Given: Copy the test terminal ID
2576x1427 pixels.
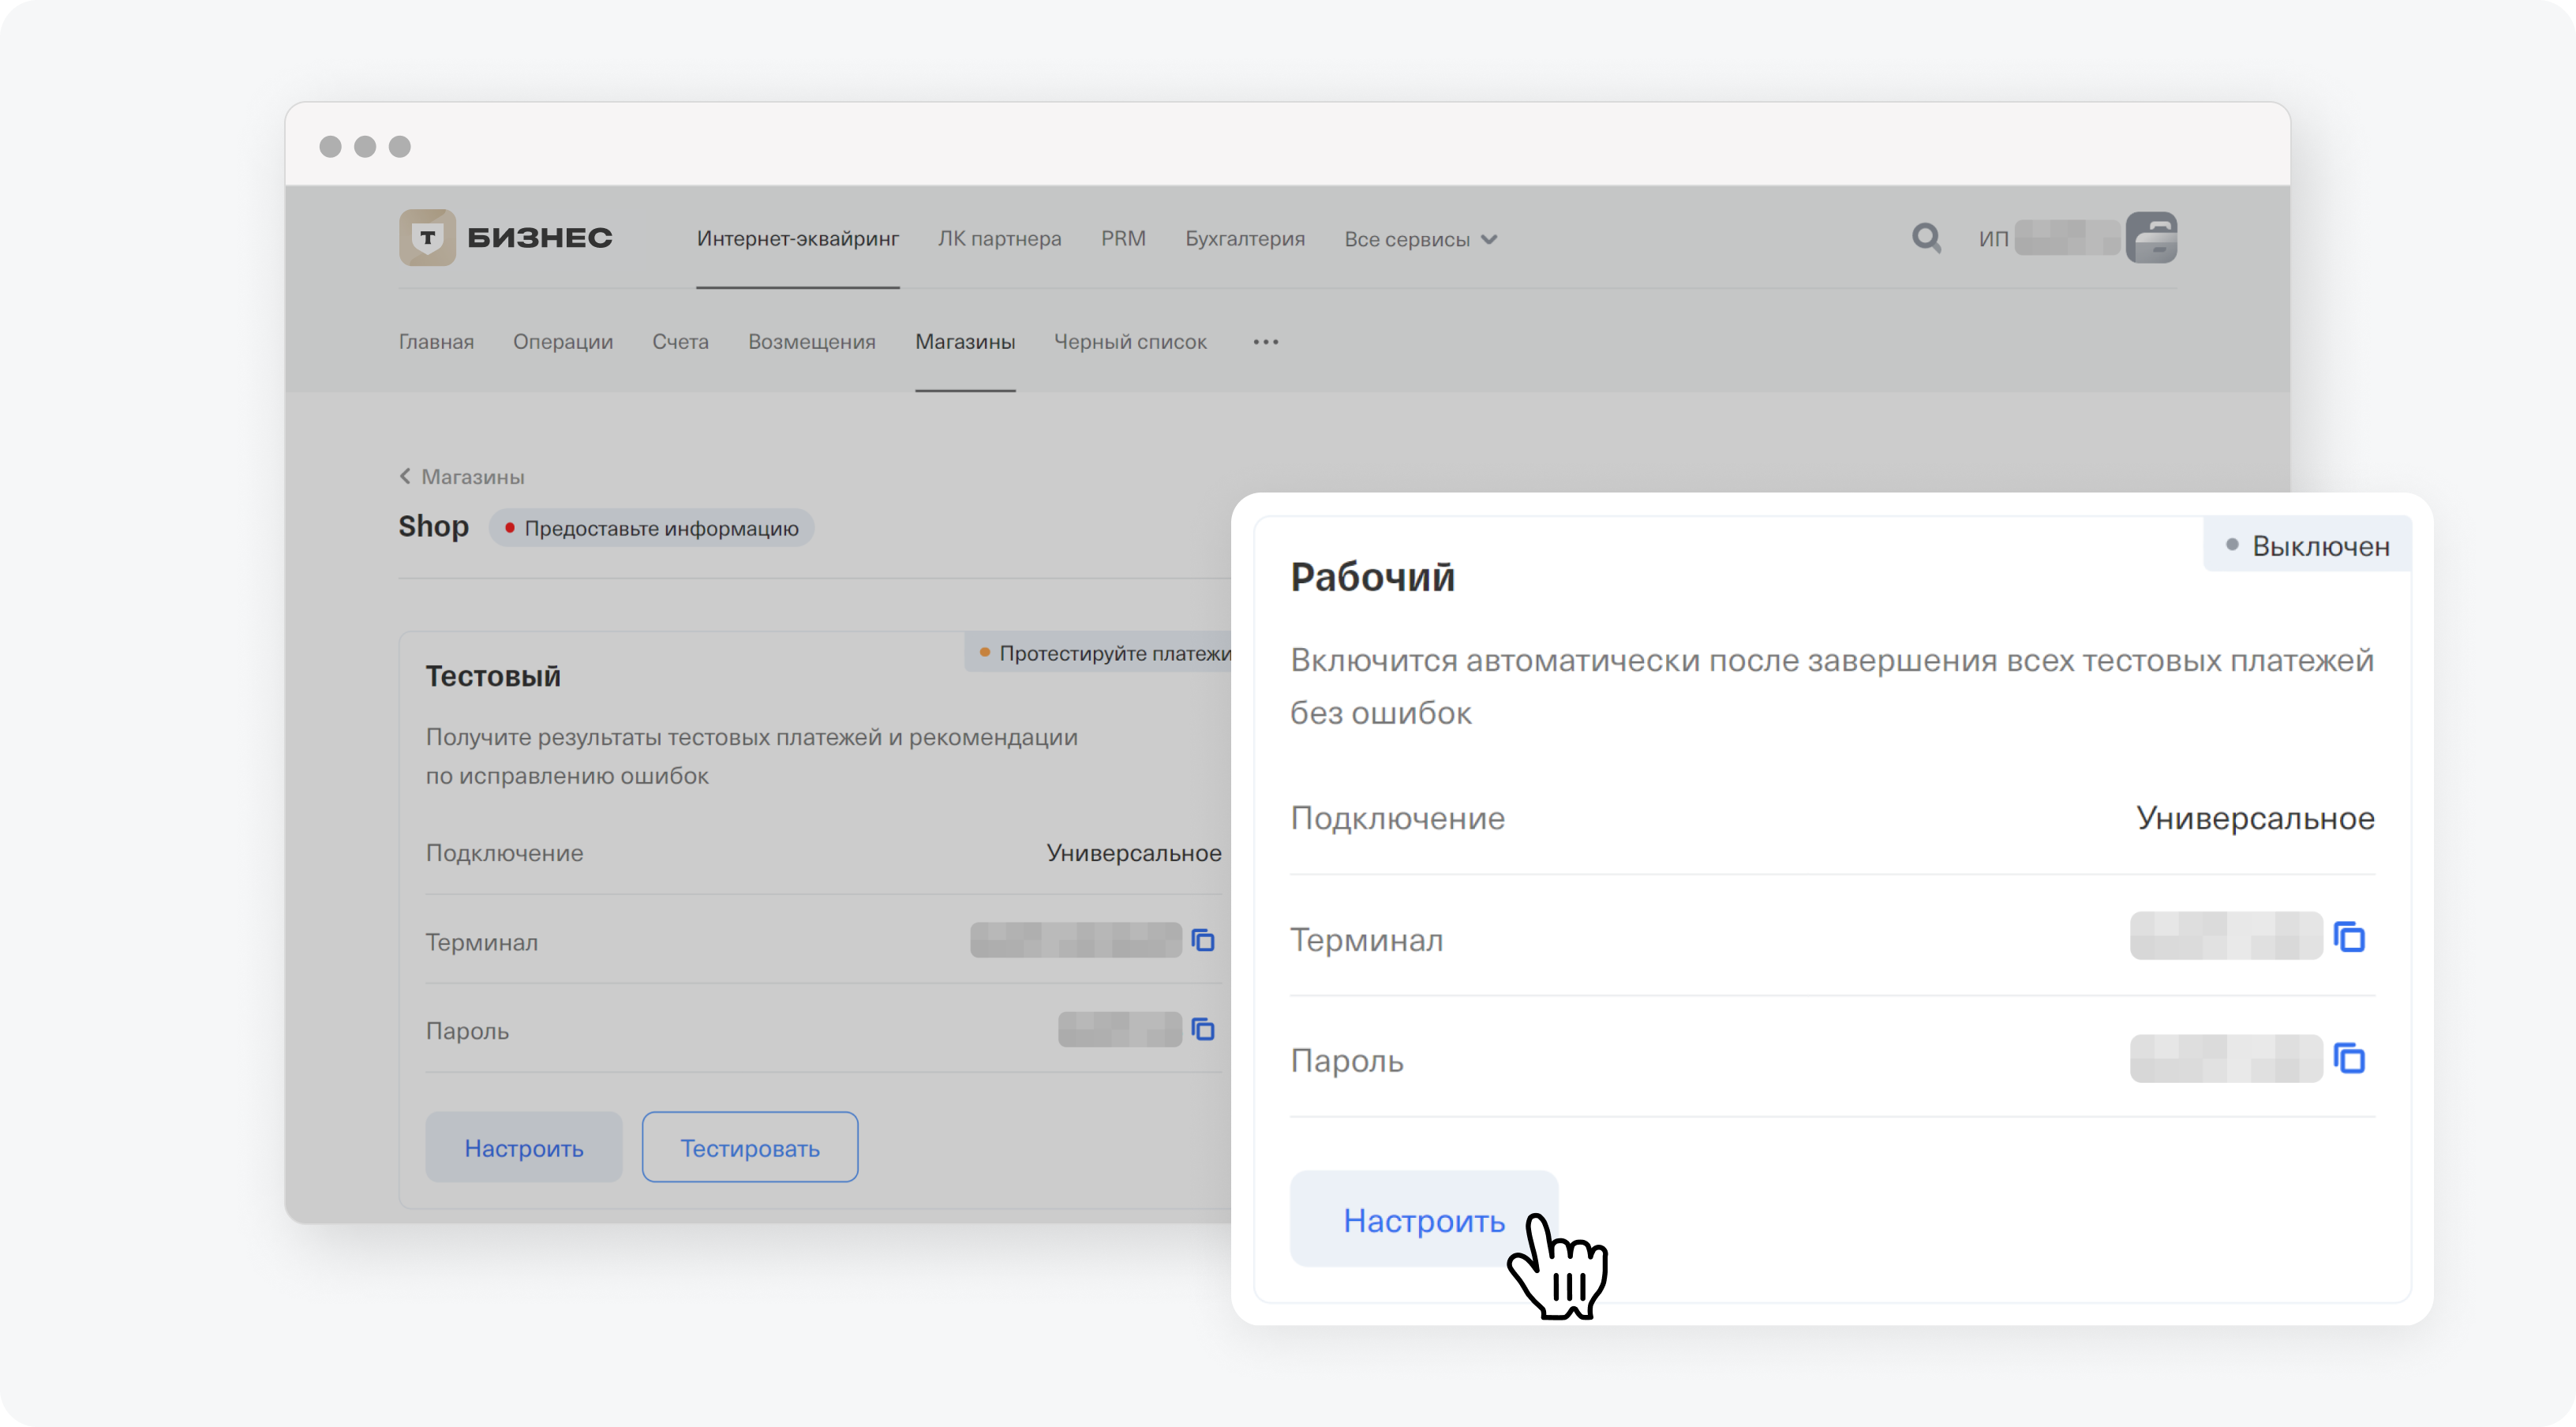Looking at the screenshot, I should pyautogui.click(x=1203, y=940).
